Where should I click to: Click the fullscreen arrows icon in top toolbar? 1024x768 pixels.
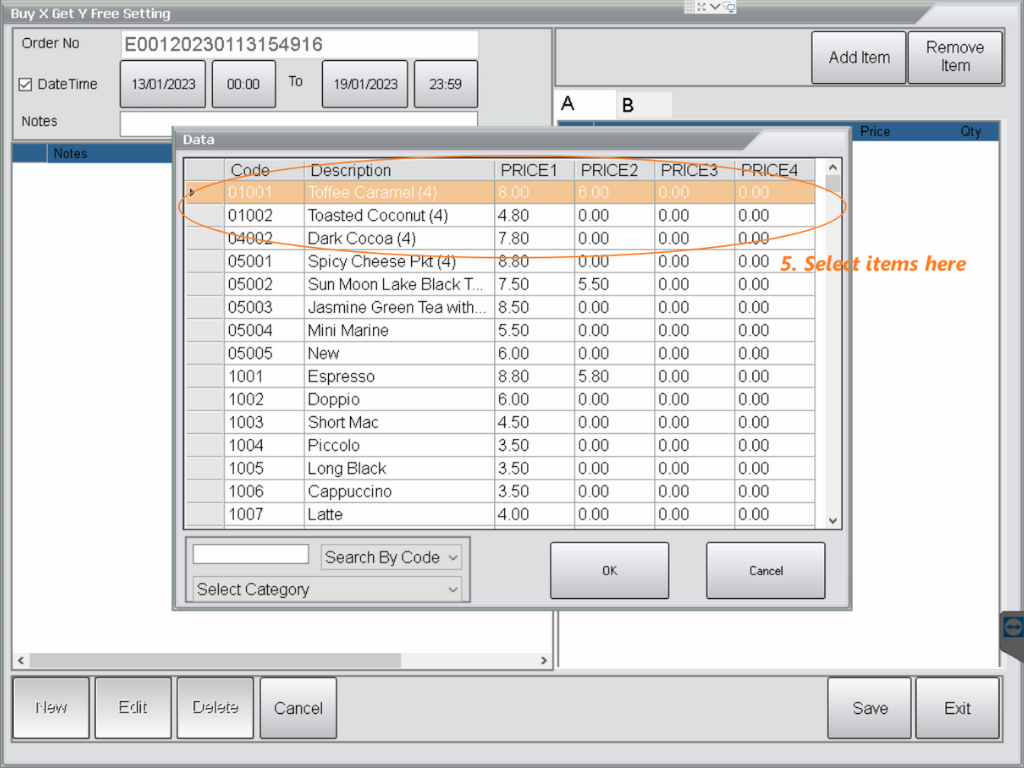click(x=702, y=6)
